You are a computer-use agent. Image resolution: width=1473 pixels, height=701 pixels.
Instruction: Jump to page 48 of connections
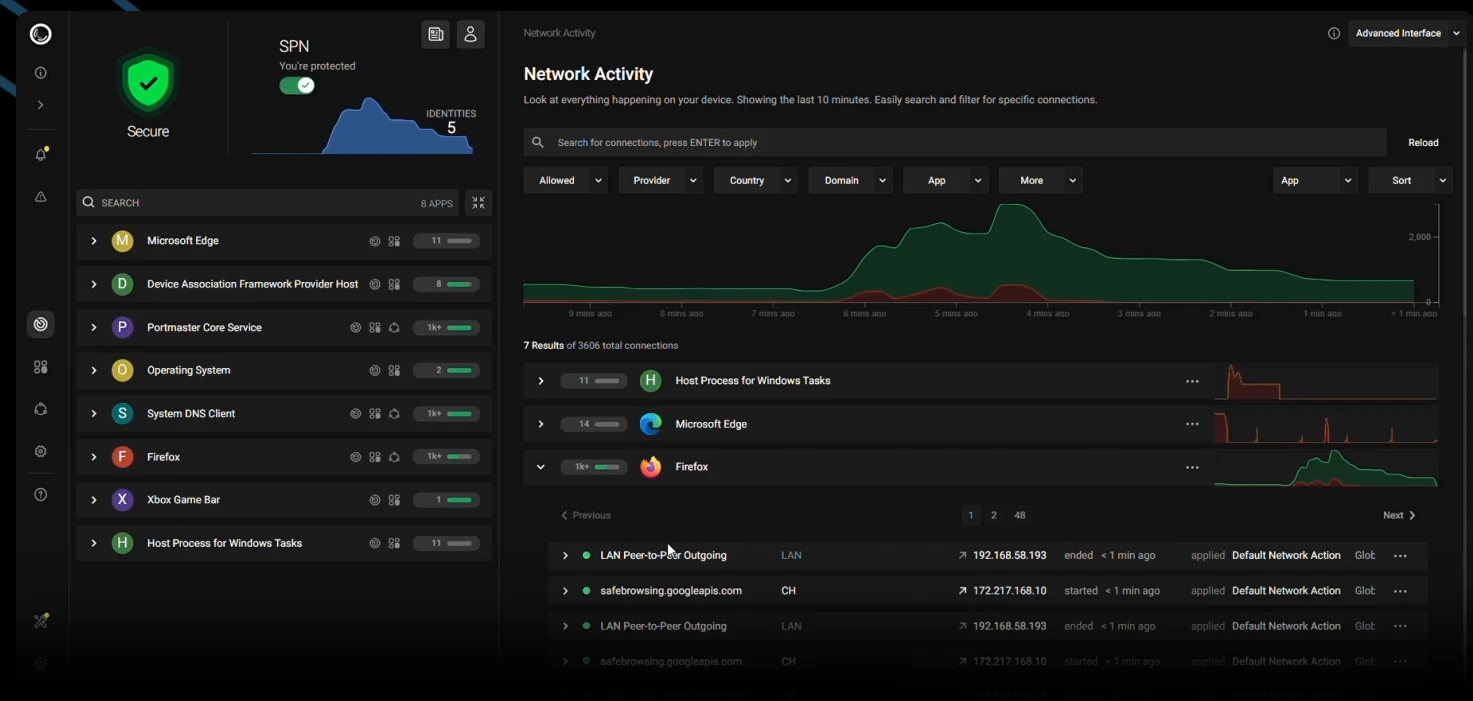tap(1020, 515)
